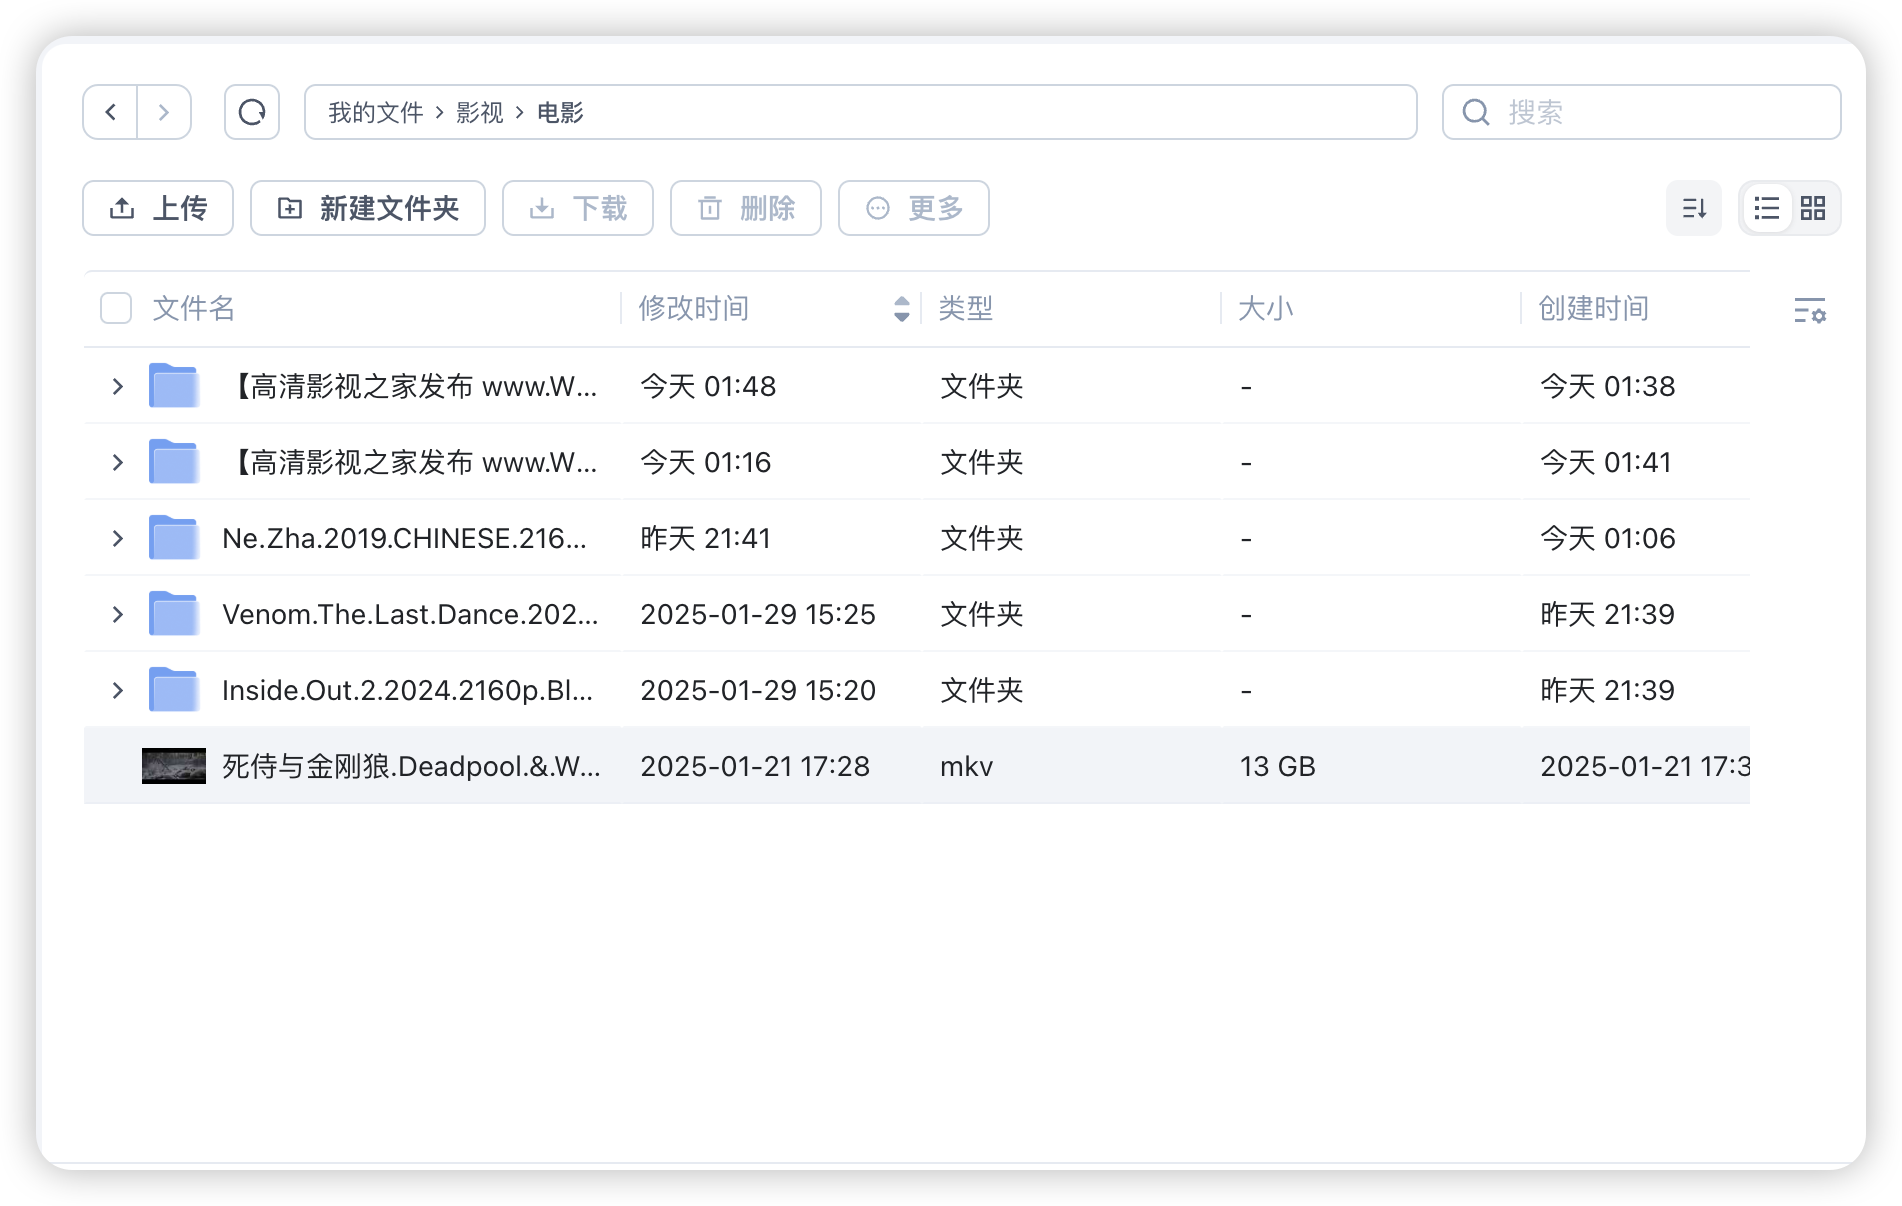
Task: Expand the Venom.The.Last.Dance folder
Action: coord(118,614)
